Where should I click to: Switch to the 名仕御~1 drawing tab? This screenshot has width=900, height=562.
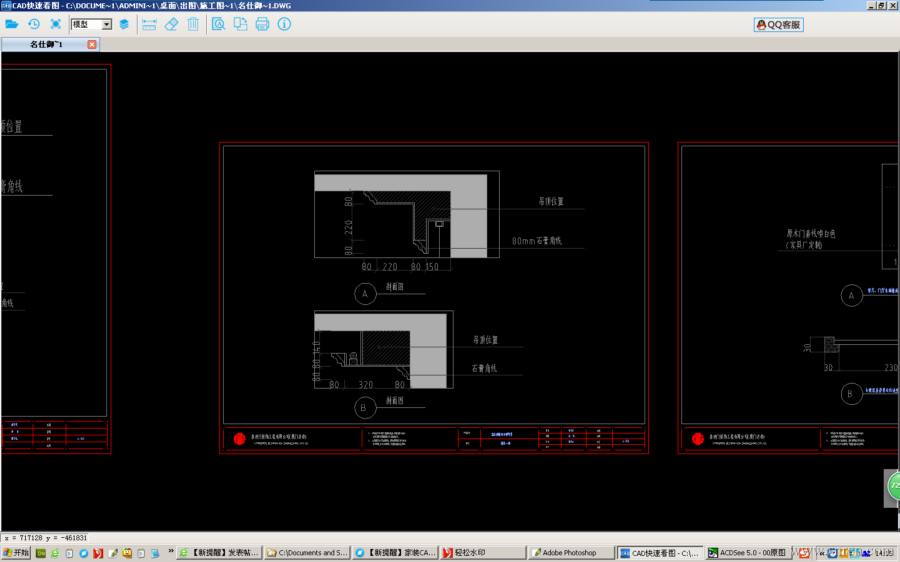click(46, 44)
